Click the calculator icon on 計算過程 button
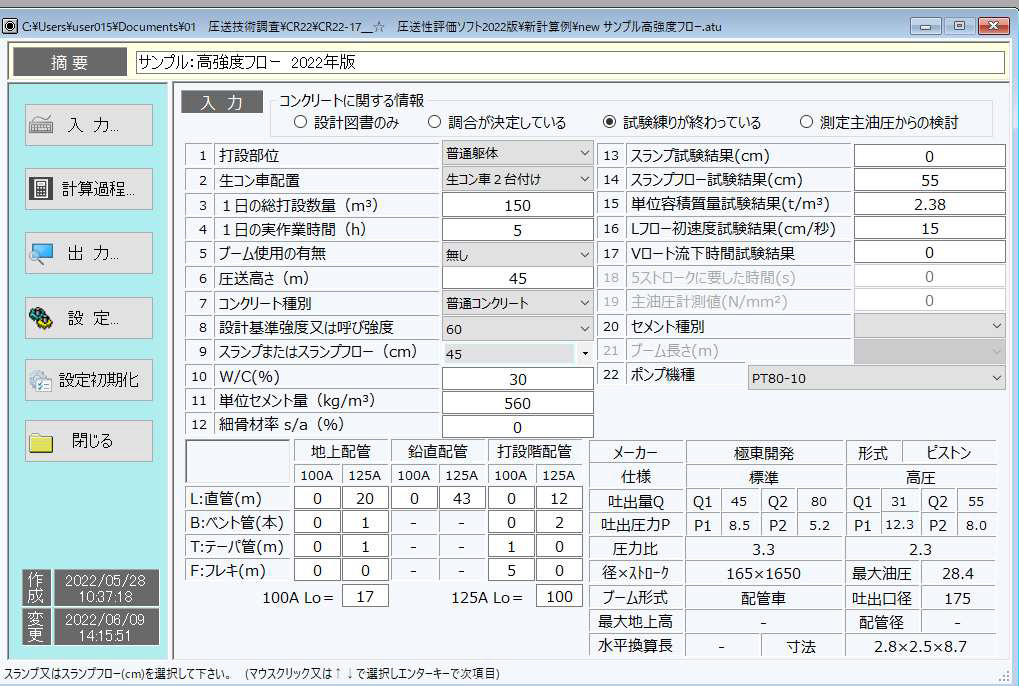Image resolution: width=1019 pixels, height=686 pixels. click(x=40, y=188)
